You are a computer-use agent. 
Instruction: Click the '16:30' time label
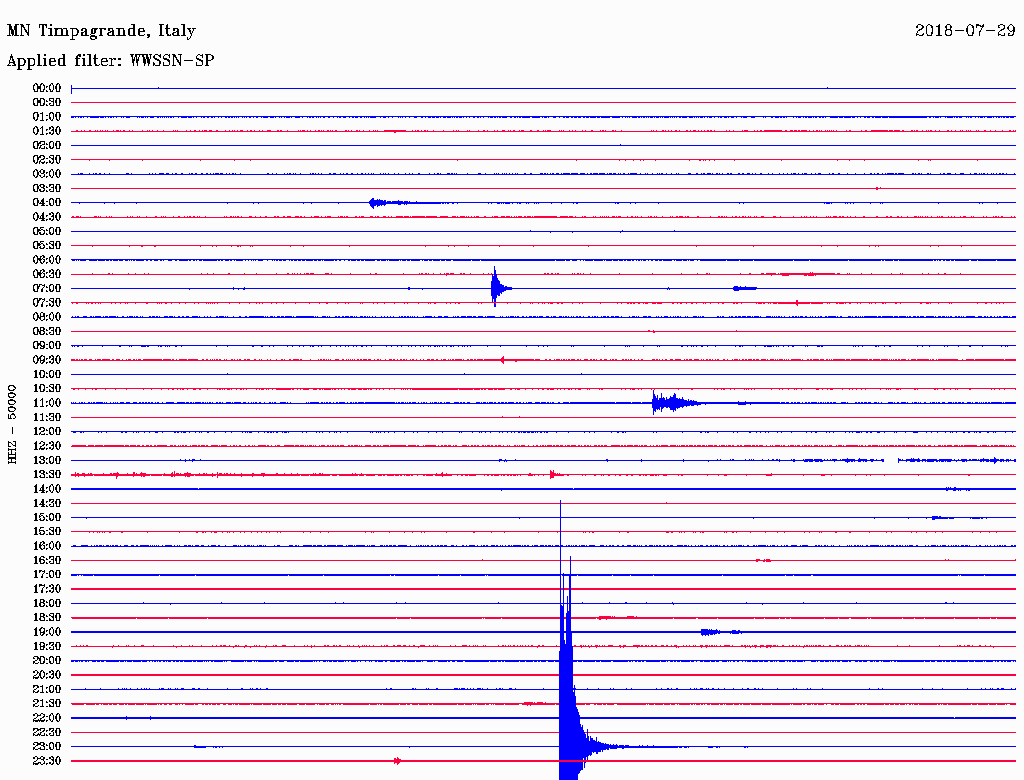pyautogui.click(x=47, y=561)
